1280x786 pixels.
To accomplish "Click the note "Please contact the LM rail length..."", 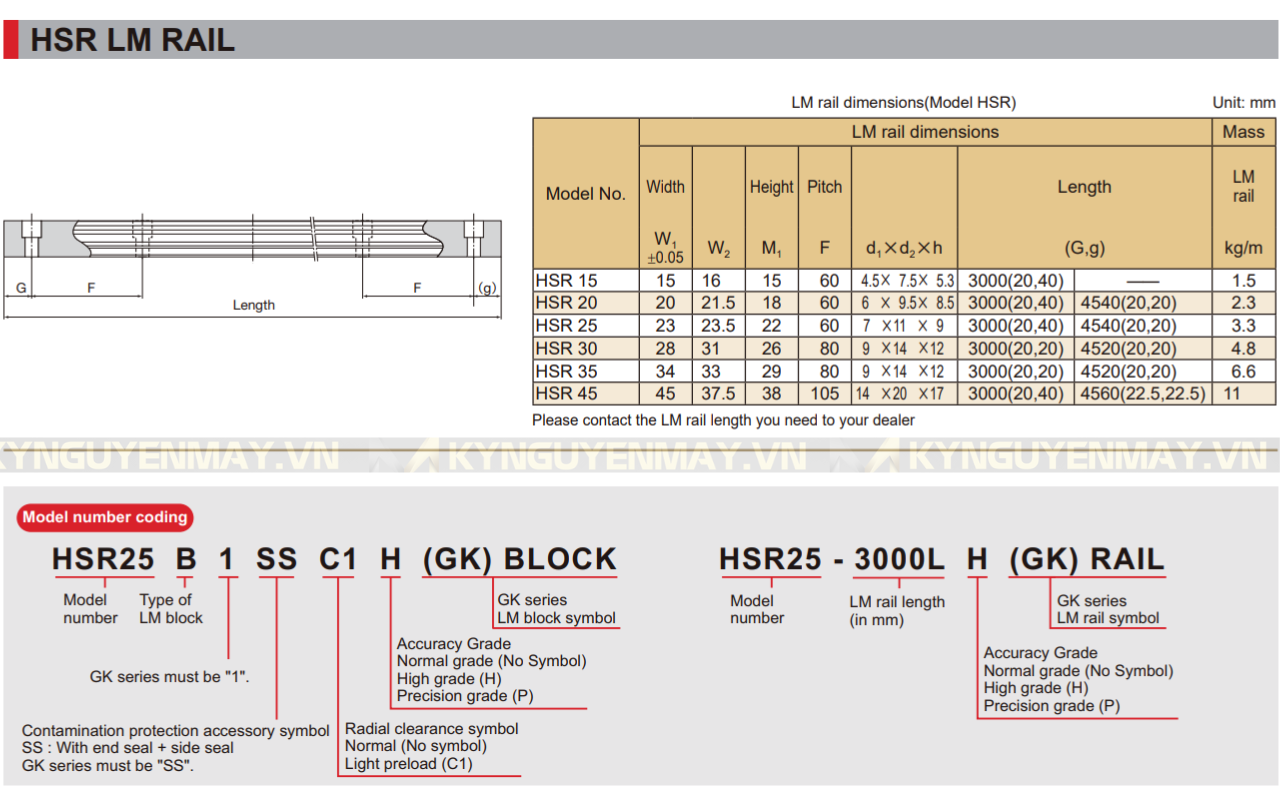I will 723,420.
